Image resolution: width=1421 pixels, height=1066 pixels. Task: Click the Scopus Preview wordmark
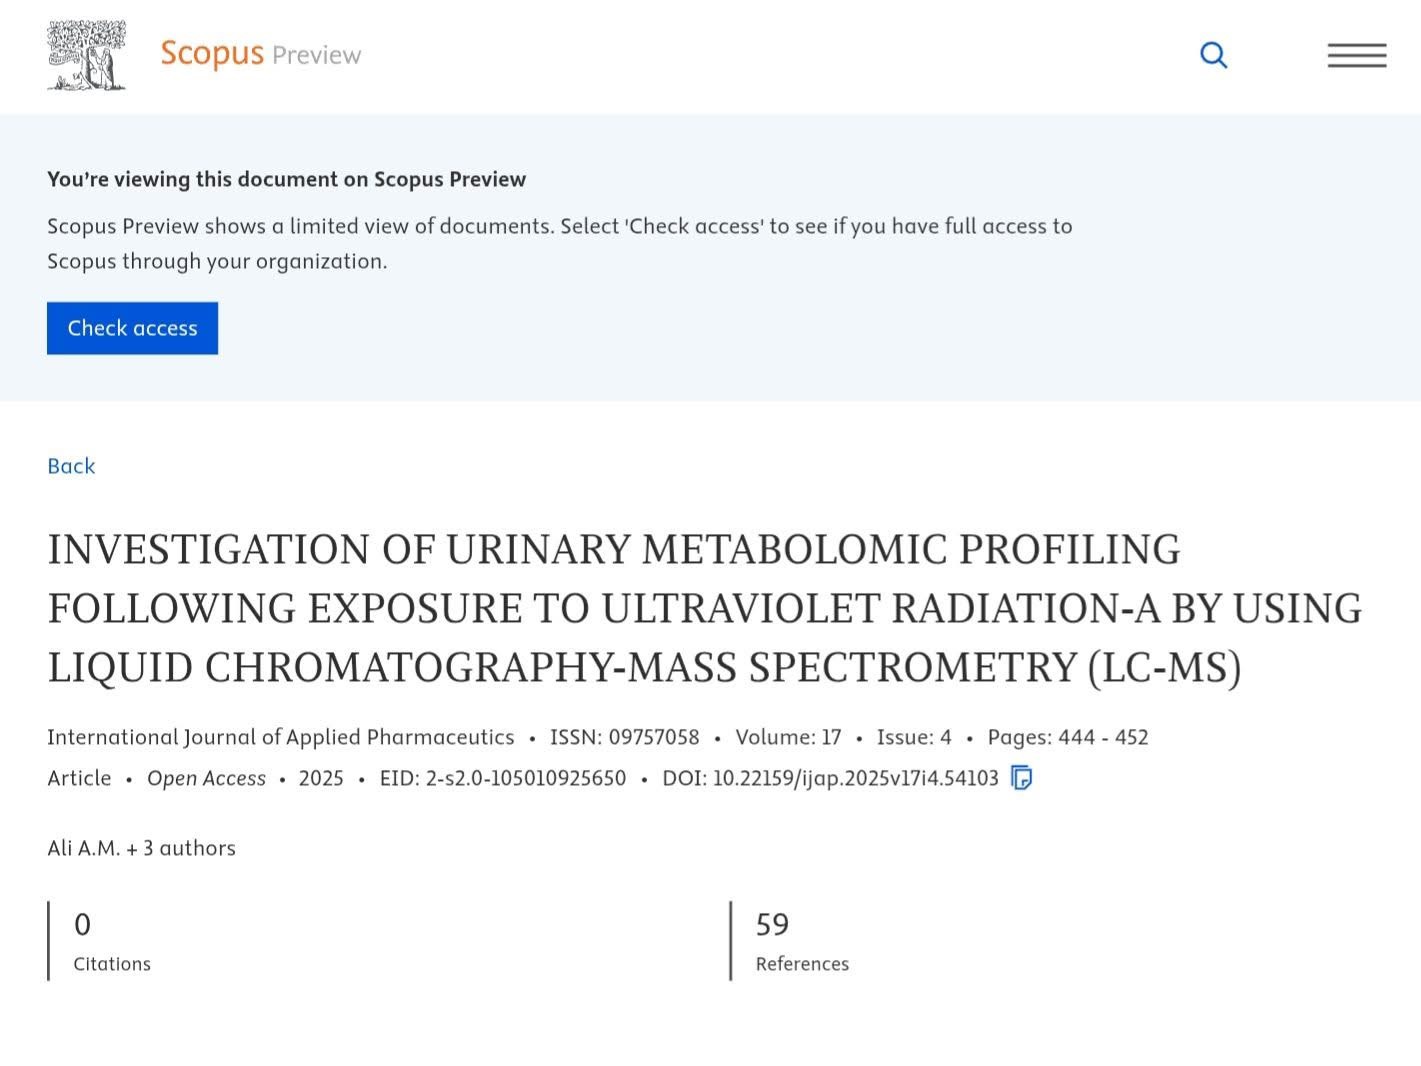coord(261,54)
